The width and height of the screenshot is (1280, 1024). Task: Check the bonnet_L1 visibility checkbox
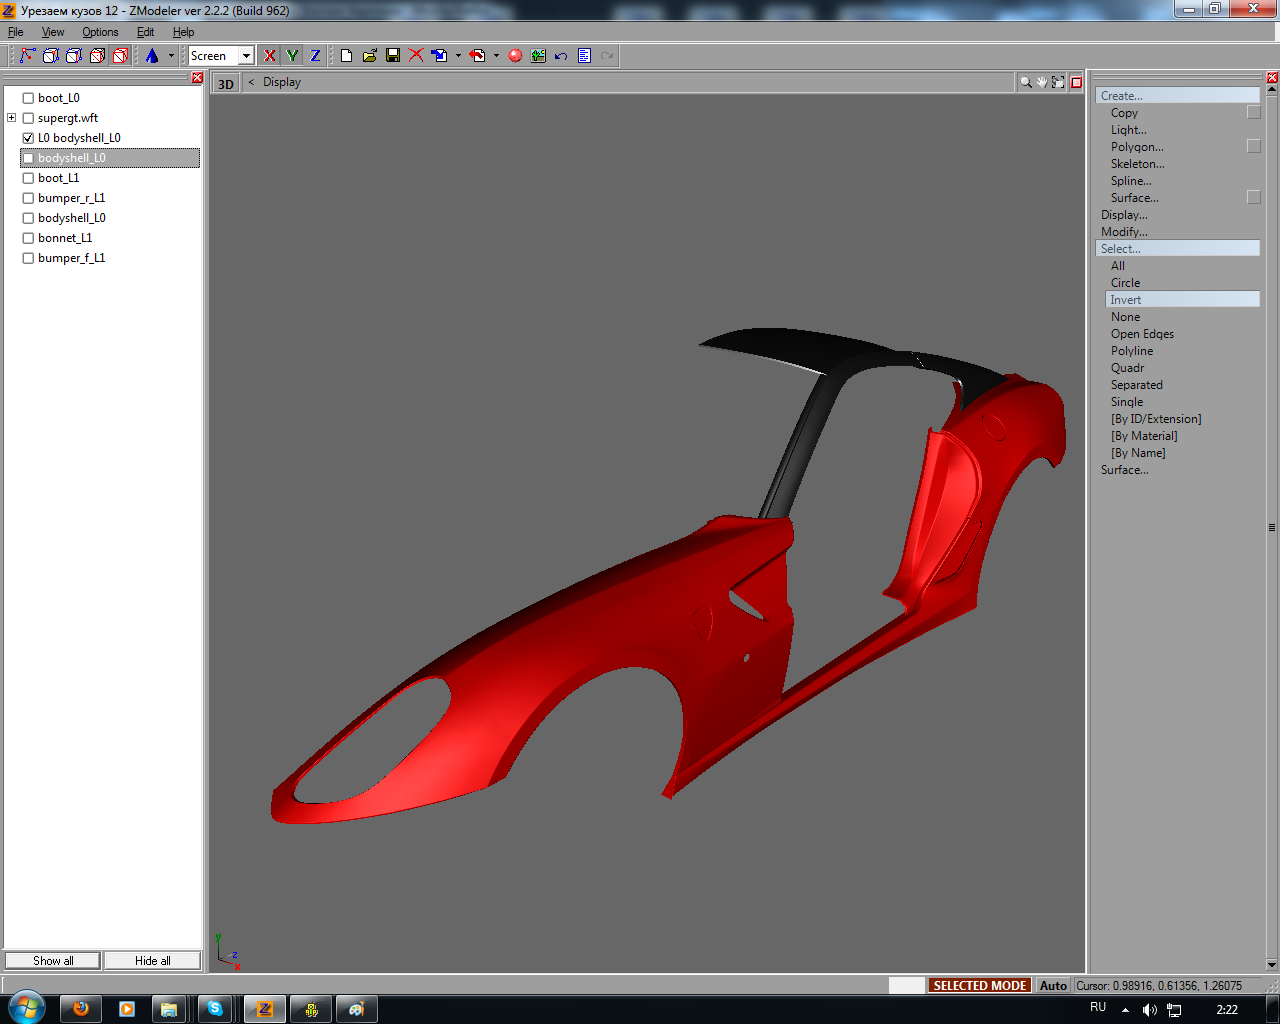coord(28,238)
